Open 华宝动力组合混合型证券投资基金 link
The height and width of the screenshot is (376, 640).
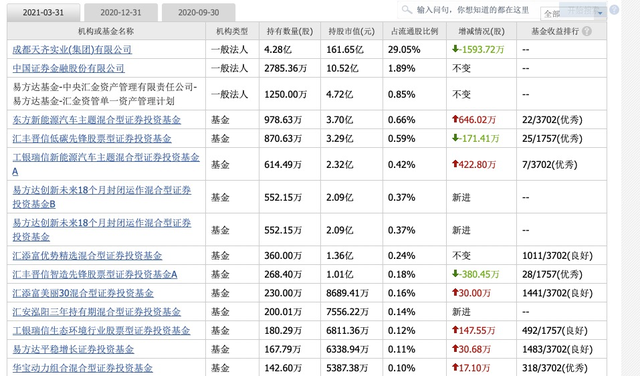point(82,368)
